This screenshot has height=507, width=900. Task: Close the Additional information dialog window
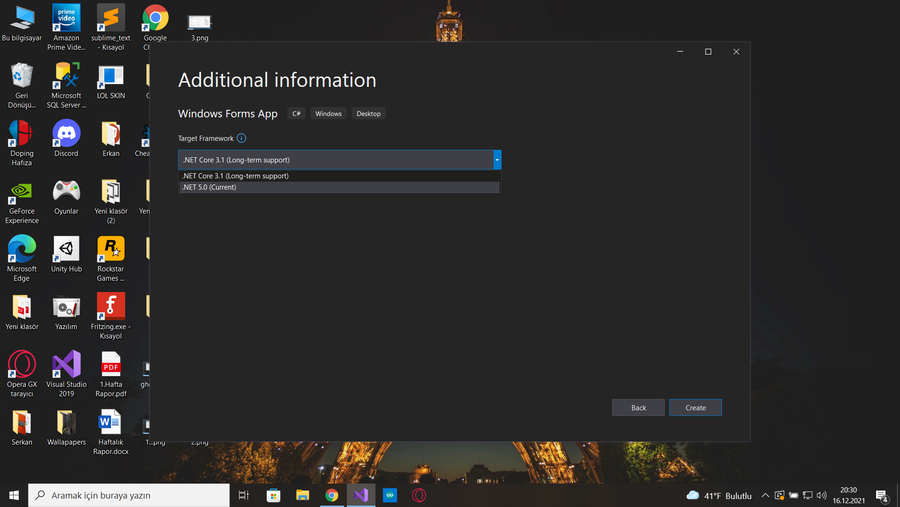(737, 52)
